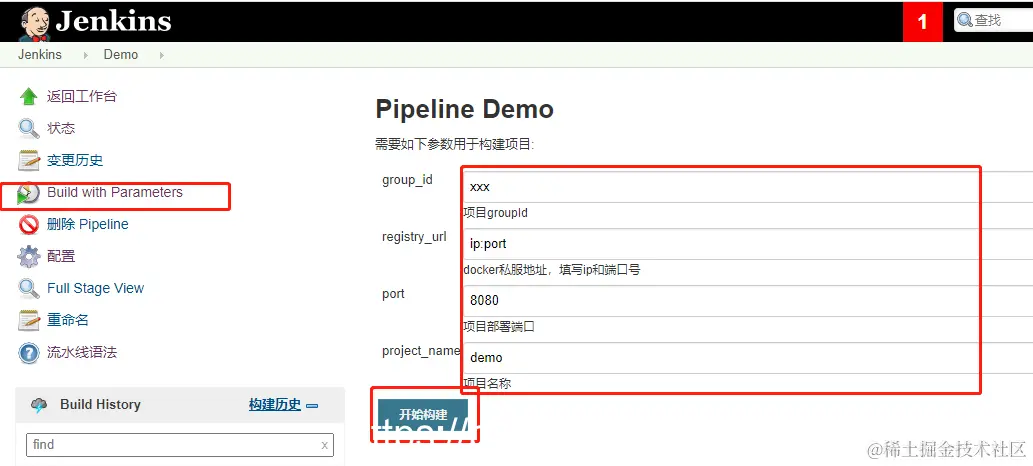The width and height of the screenshot is (1033, 466).
Task: Click the 需要如下参数用于构建项目 text
Action: [455, 145]
